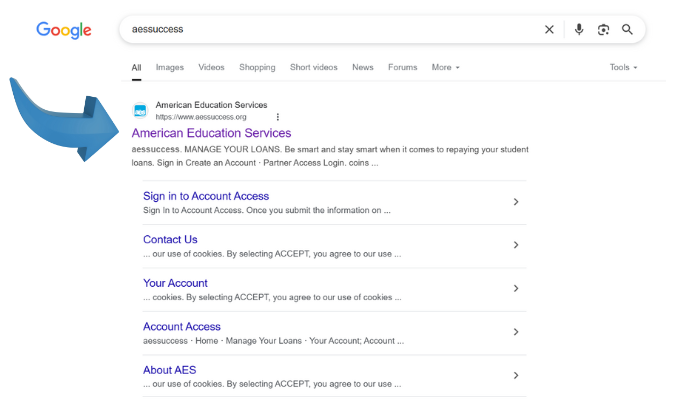Image resolution: width=700 pixels, height=400 pixels.
Task: Open Google Lens image search icon
Action: (603, 29)
